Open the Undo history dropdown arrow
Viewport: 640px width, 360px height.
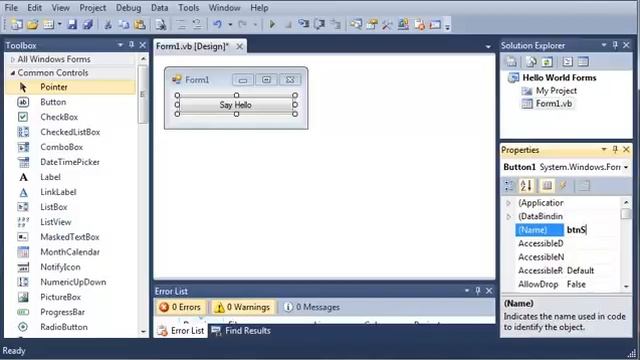(x=230, y=25)
